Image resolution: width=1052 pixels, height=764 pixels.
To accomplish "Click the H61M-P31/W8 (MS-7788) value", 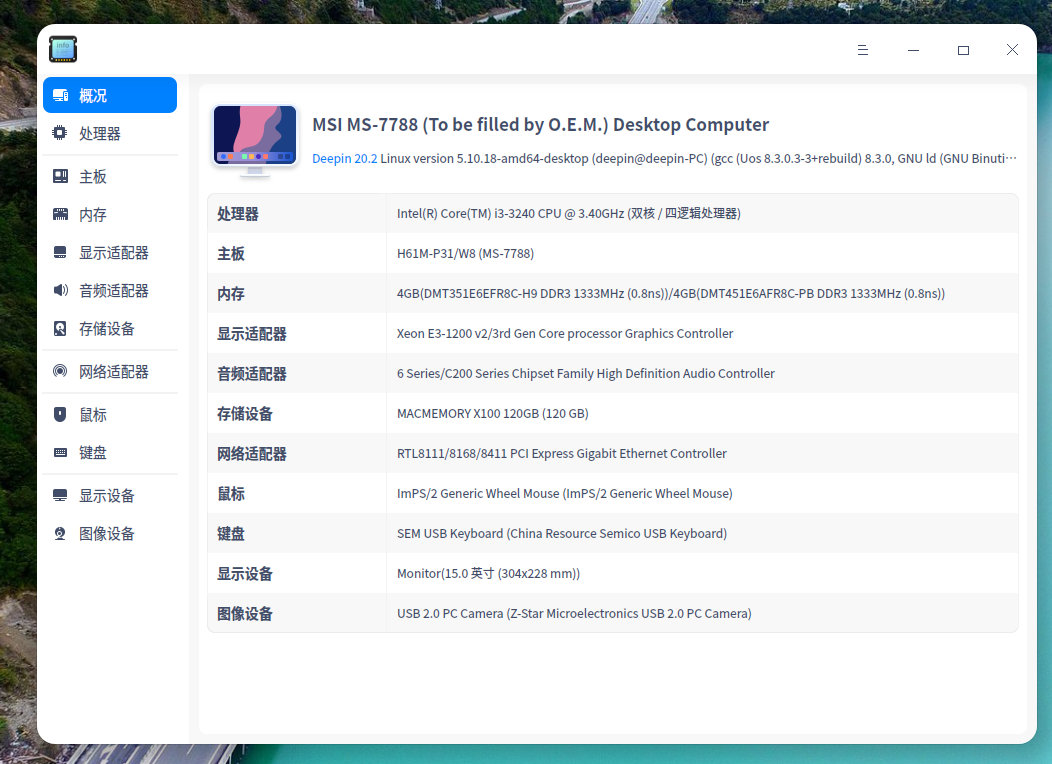I will point(465,254).
